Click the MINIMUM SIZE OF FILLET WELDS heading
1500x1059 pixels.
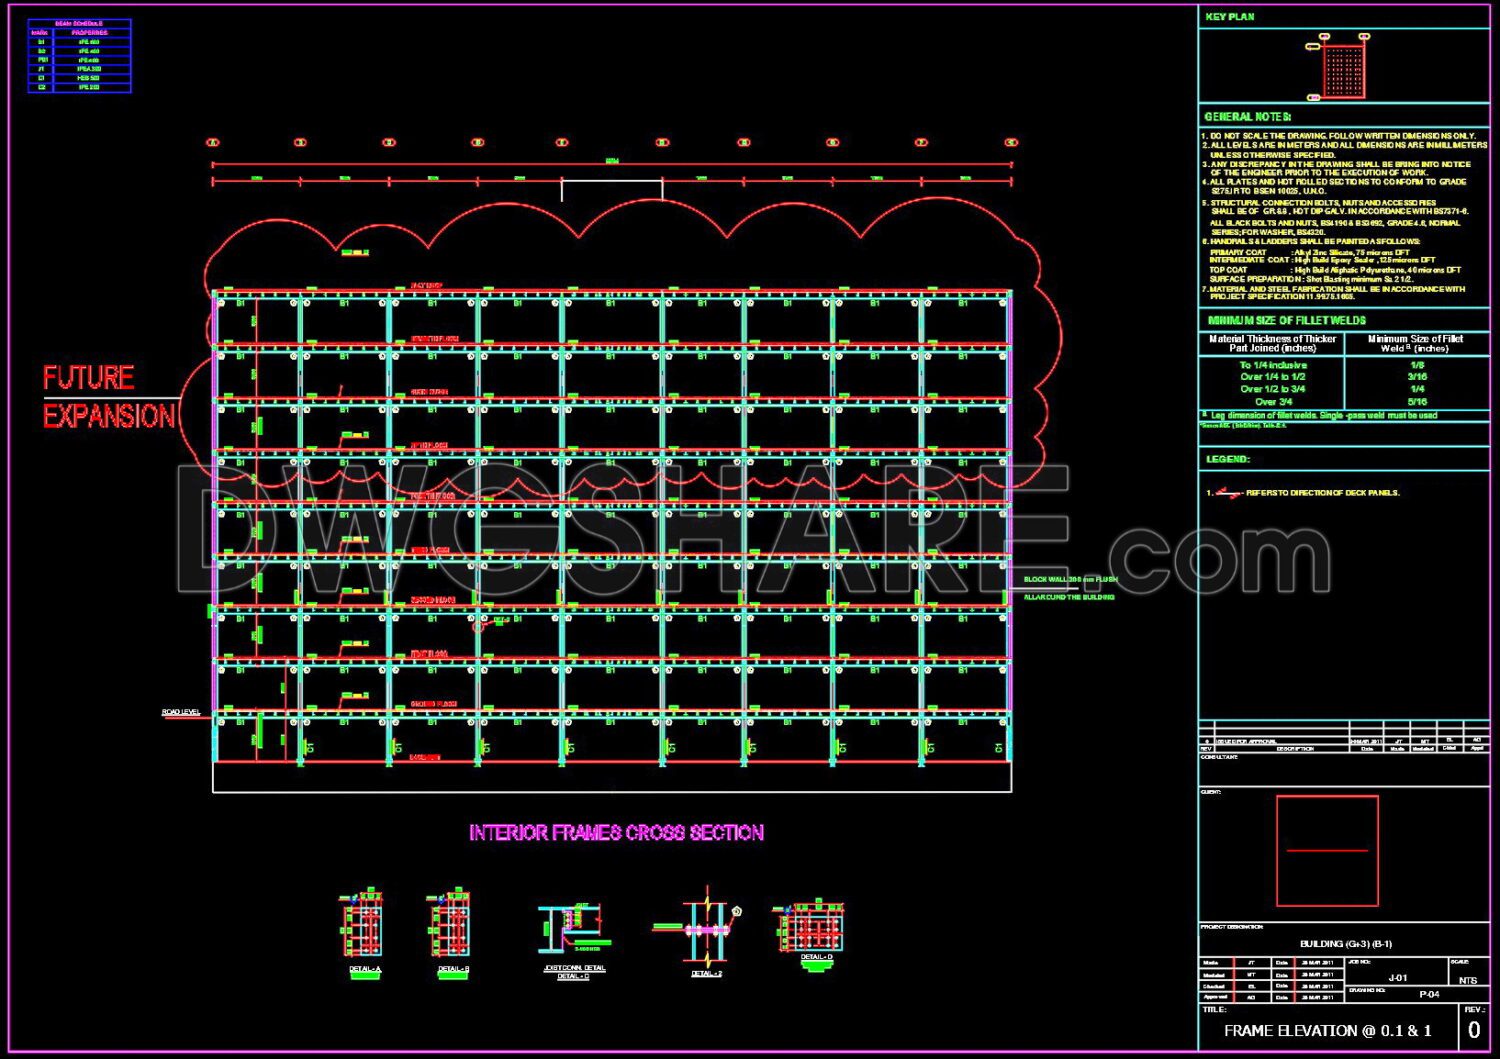tap(1286, 320)
